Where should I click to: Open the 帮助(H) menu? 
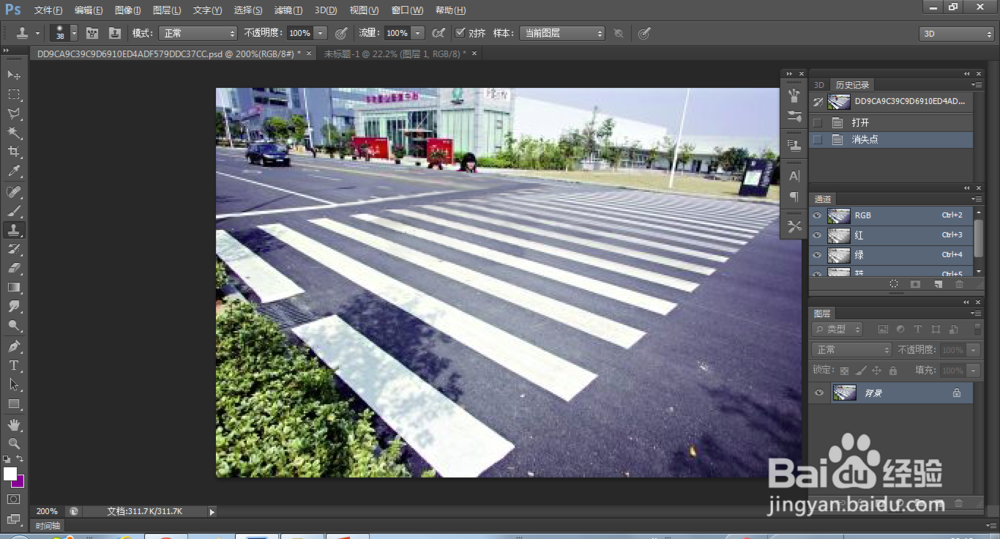[450, 10]
